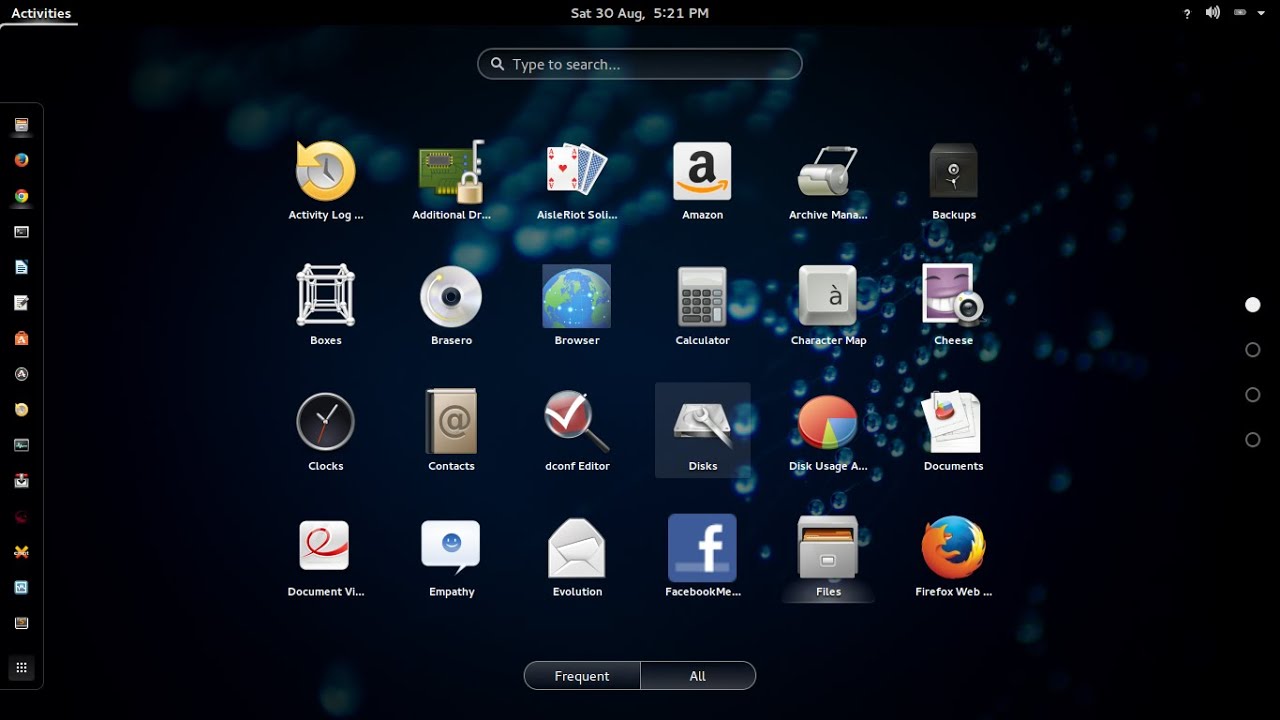The image size is (1280, 720).
Task: Open Disk Usage Analyzer
Action: pos(828,432)
